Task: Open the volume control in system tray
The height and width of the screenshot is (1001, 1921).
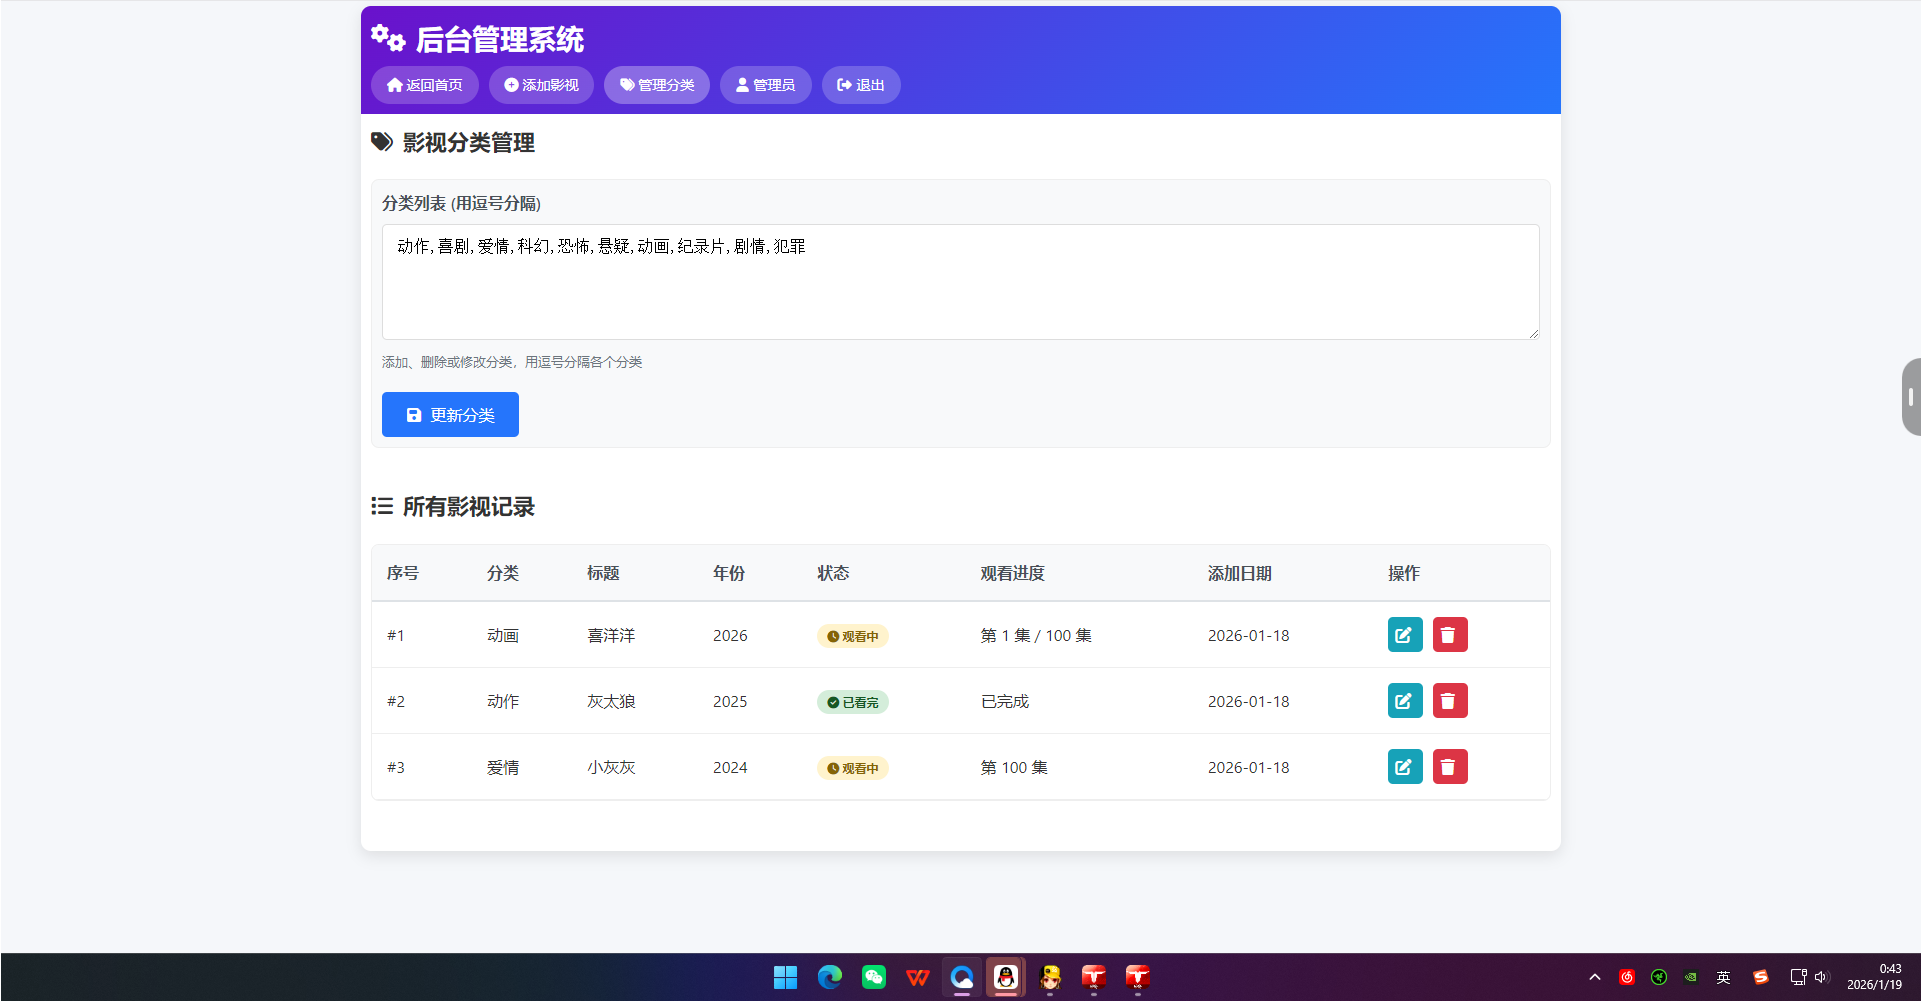Action: click(x=1821, y=977)
